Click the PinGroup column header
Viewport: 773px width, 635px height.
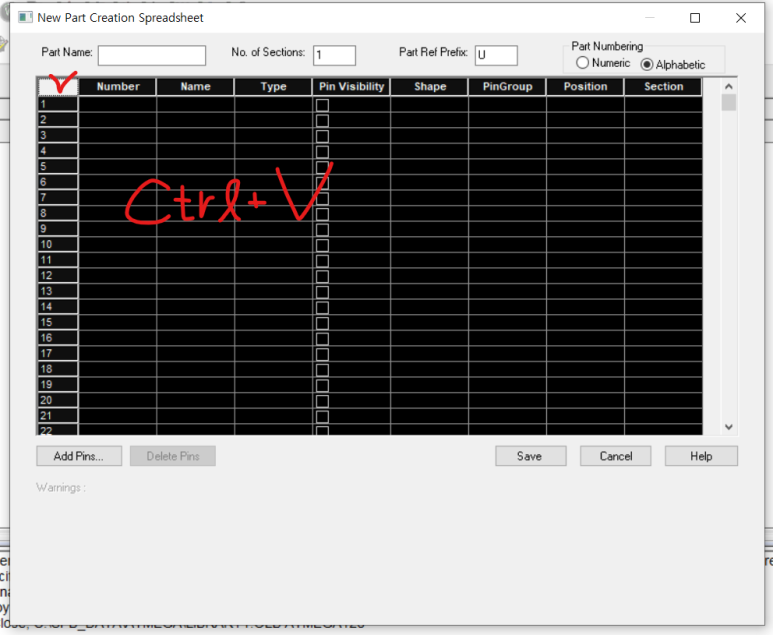coord(507,87)
